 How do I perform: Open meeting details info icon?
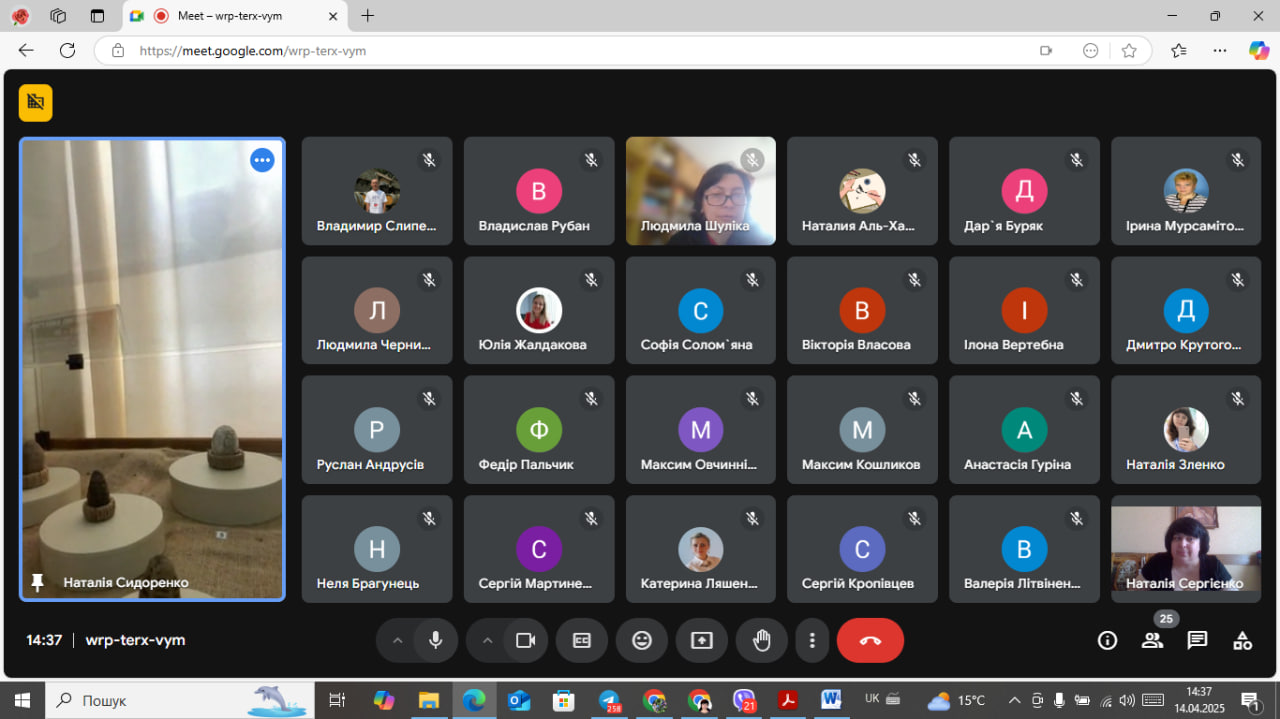point(1107,640)
